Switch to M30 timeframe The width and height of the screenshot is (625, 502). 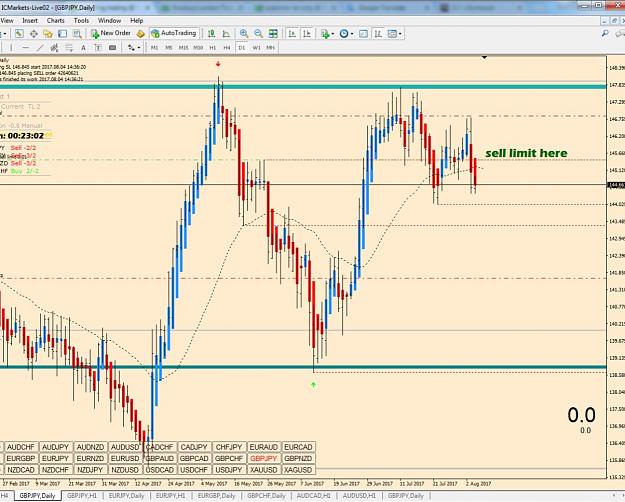click(x=198, y=48)
